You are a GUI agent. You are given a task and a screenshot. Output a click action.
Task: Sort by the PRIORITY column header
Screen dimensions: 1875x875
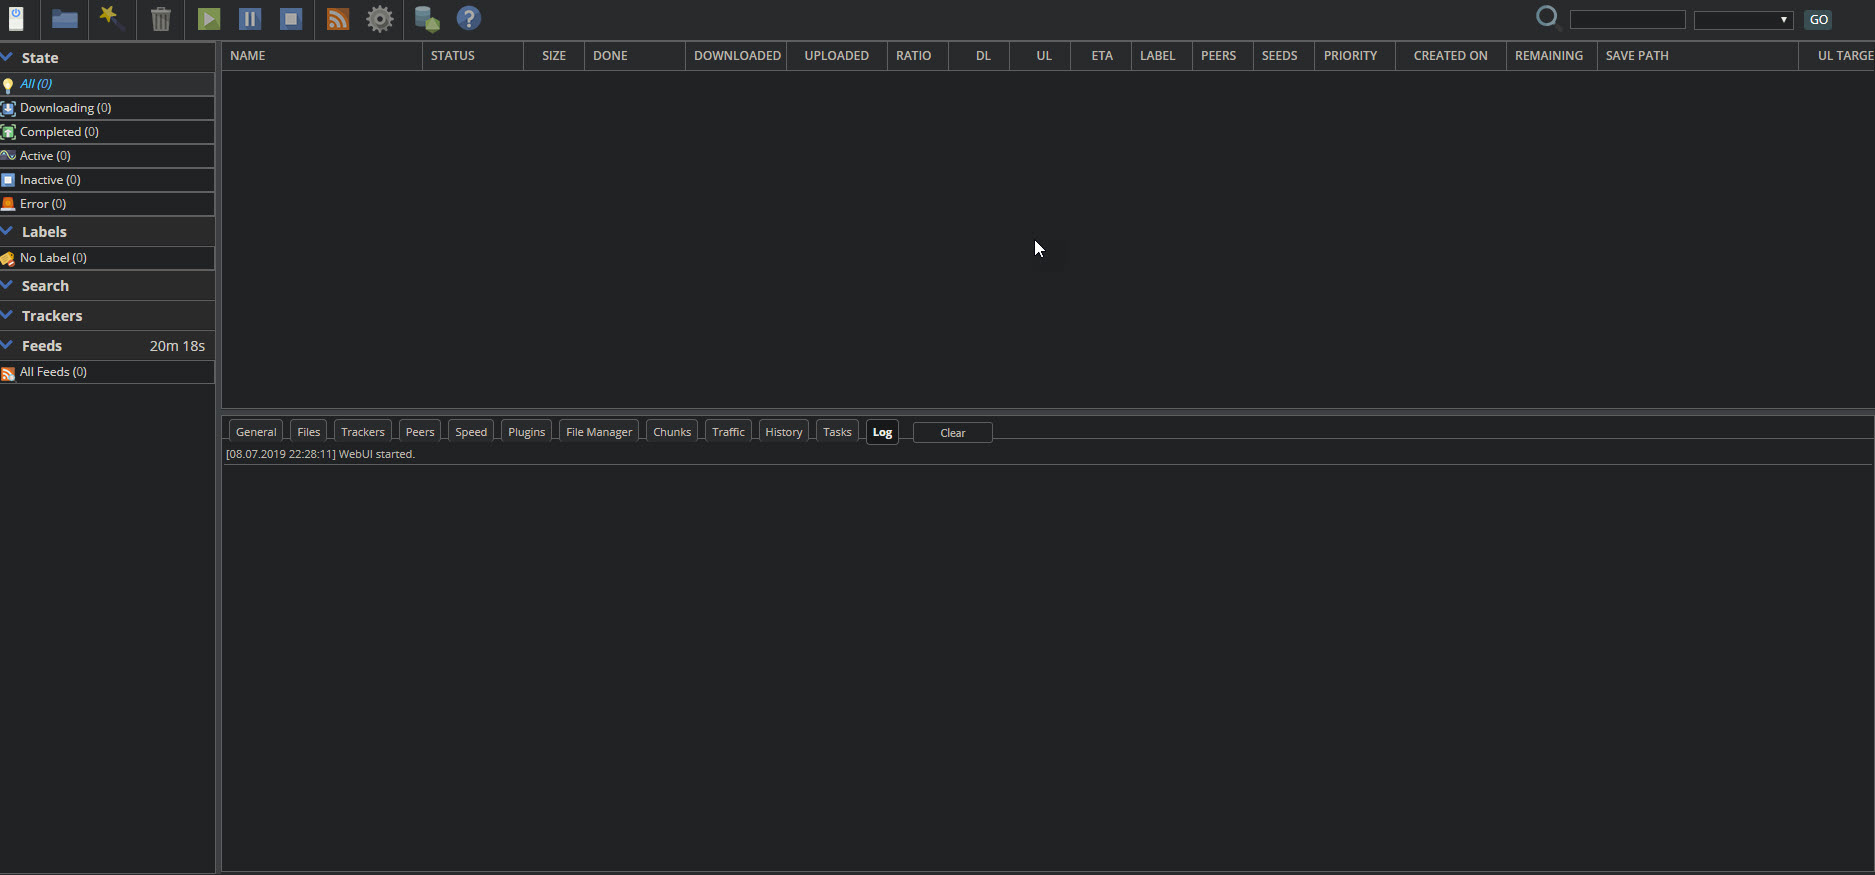[x=1355, y=56]
